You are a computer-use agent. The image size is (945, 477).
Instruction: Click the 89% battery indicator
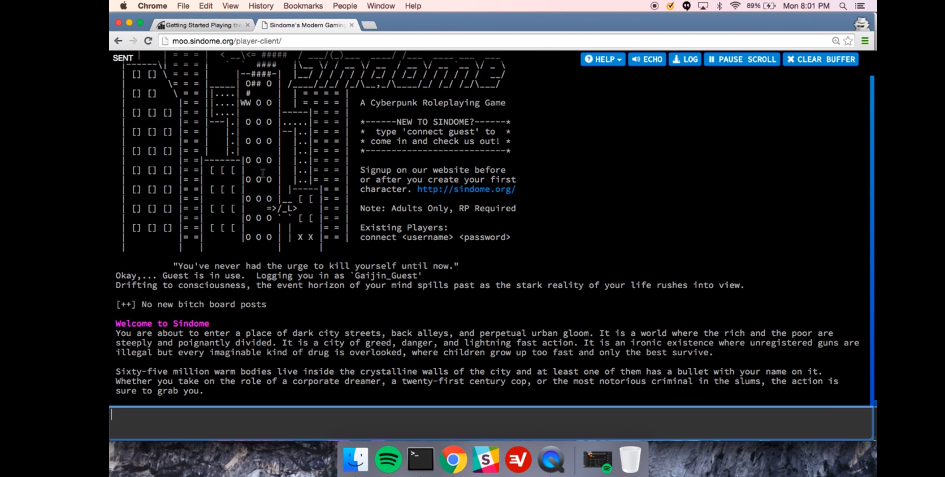(x=761, y=6)
